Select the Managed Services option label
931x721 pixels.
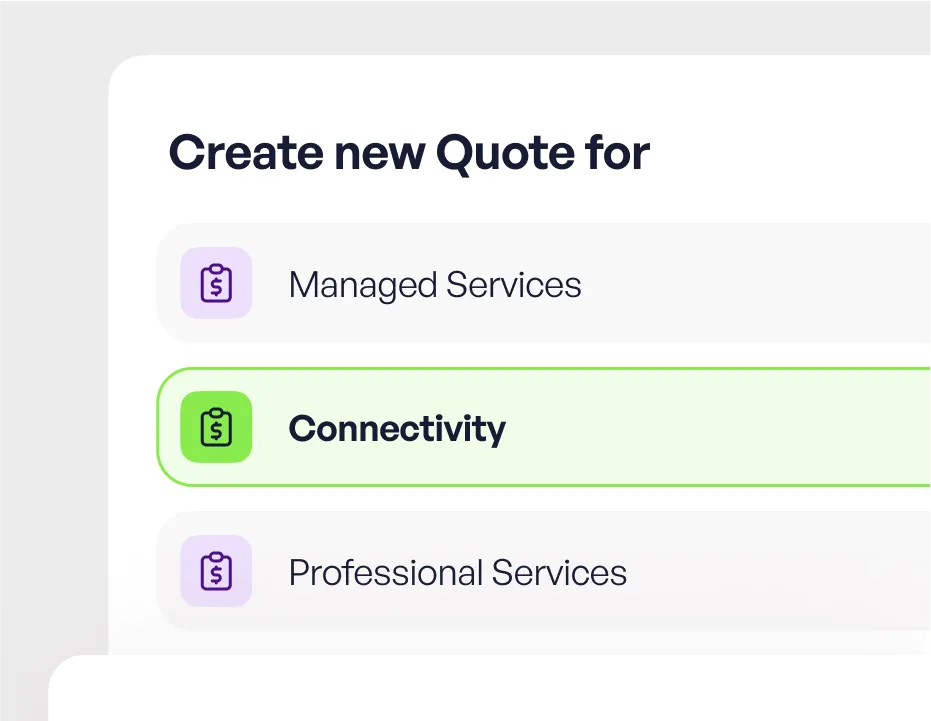(x=434, y=285)
